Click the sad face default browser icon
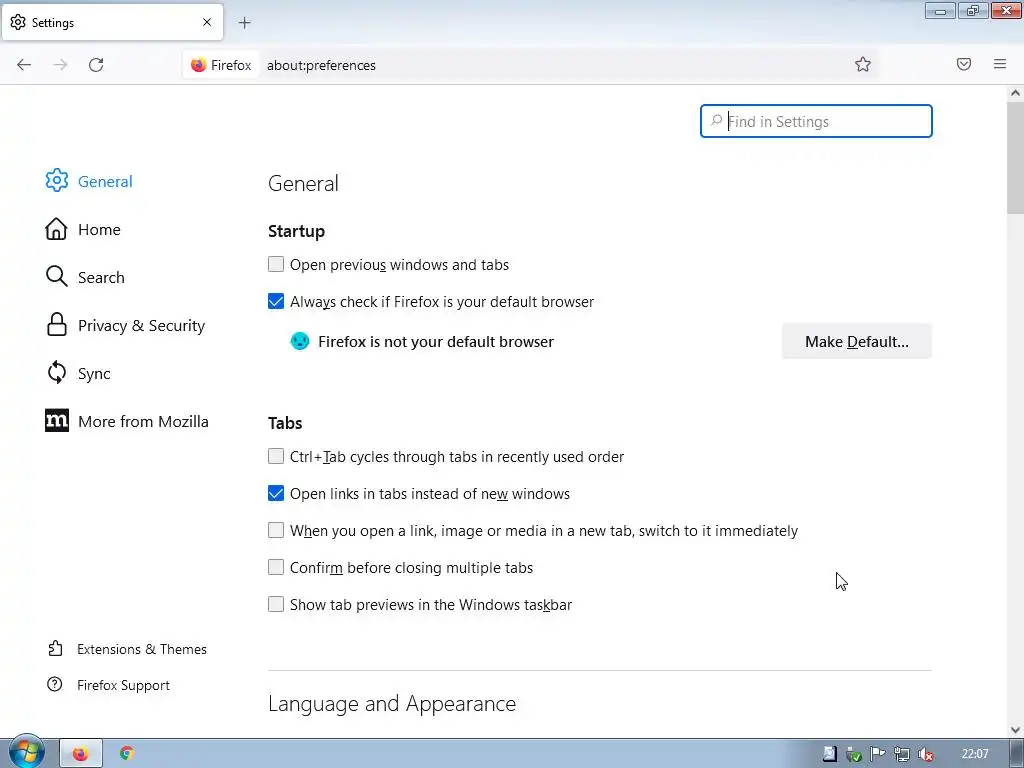This screenshot has width=1024, height=768. click(300, 341)
